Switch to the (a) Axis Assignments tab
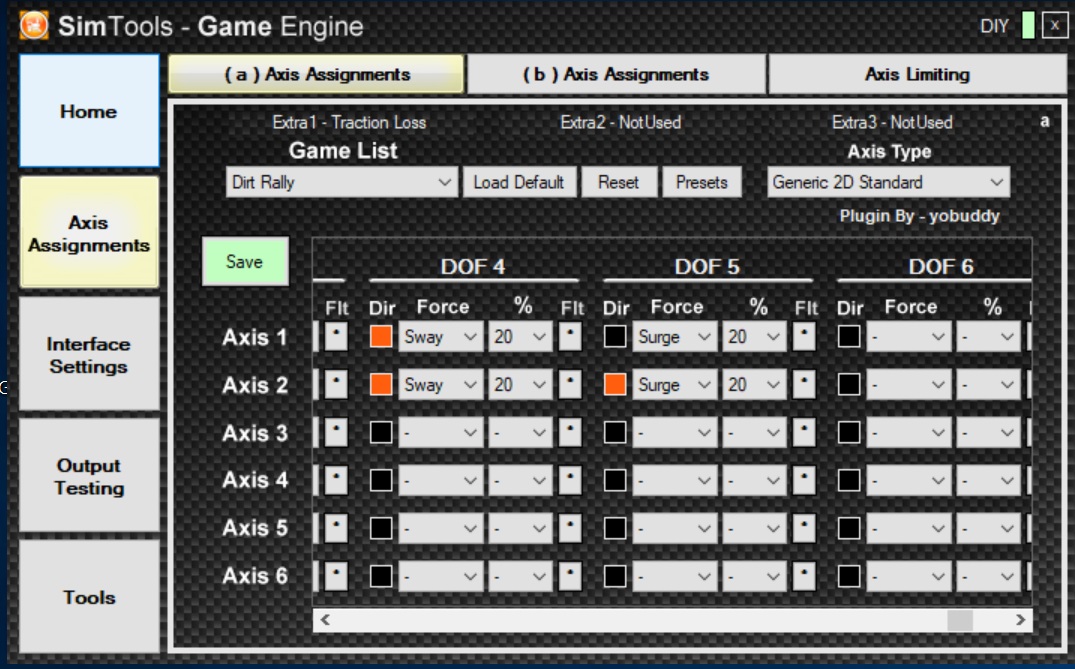 point(316,74)
